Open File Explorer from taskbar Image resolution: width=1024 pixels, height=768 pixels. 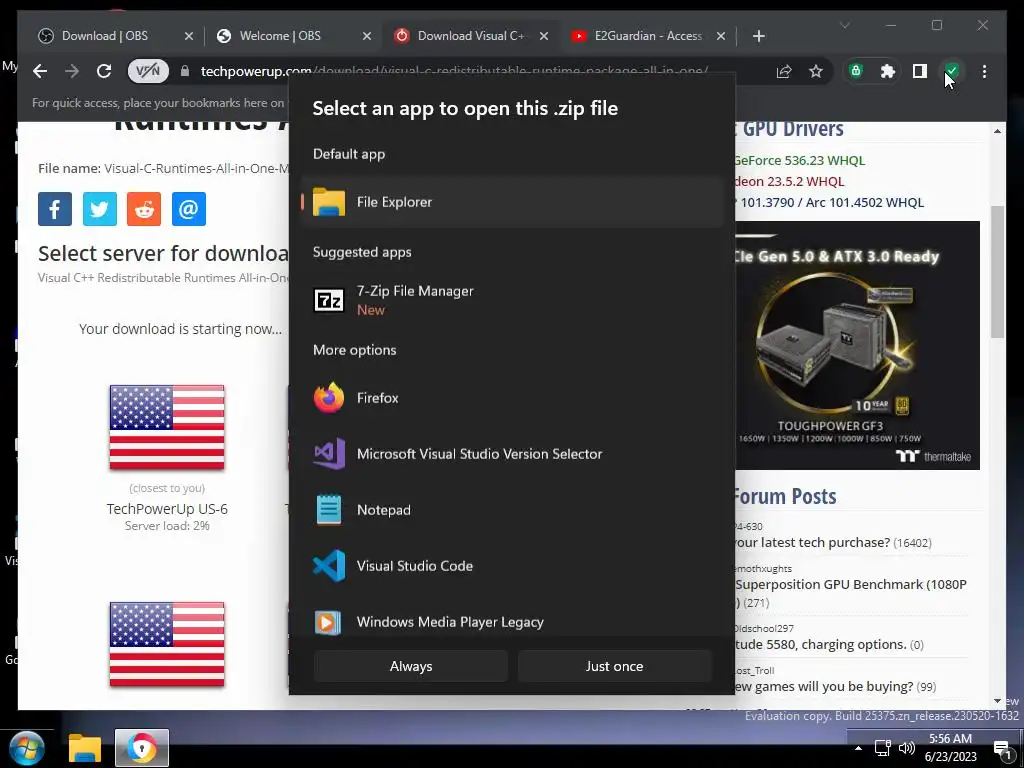click(x=85, y=748)
